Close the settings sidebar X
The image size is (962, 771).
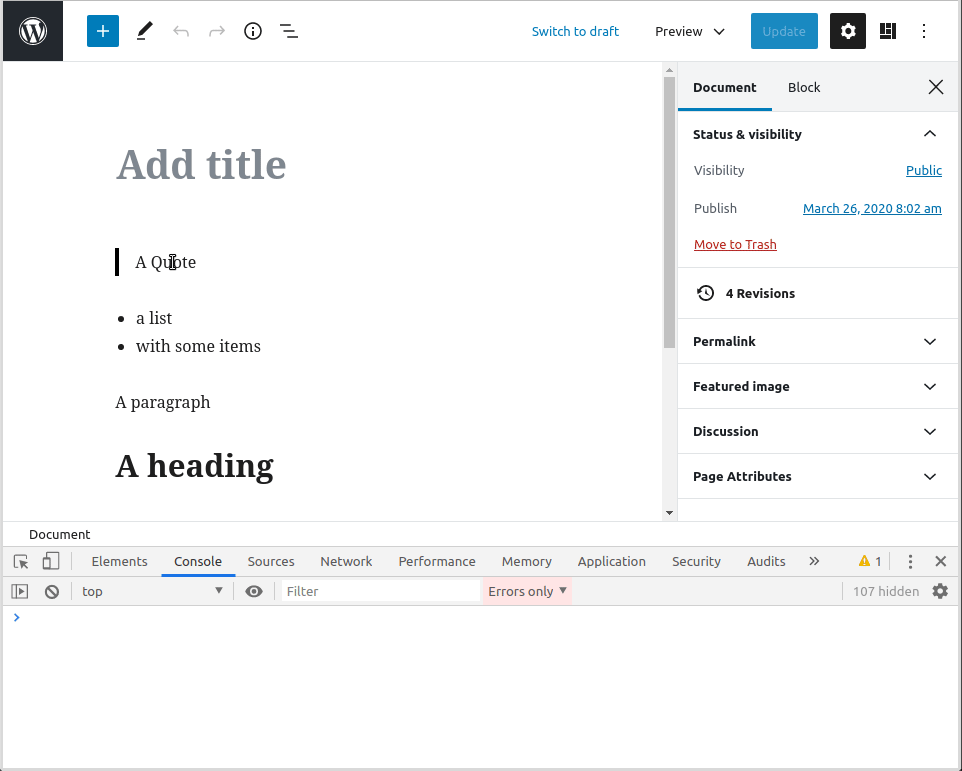pyautogui.click(x=936, y=87)
